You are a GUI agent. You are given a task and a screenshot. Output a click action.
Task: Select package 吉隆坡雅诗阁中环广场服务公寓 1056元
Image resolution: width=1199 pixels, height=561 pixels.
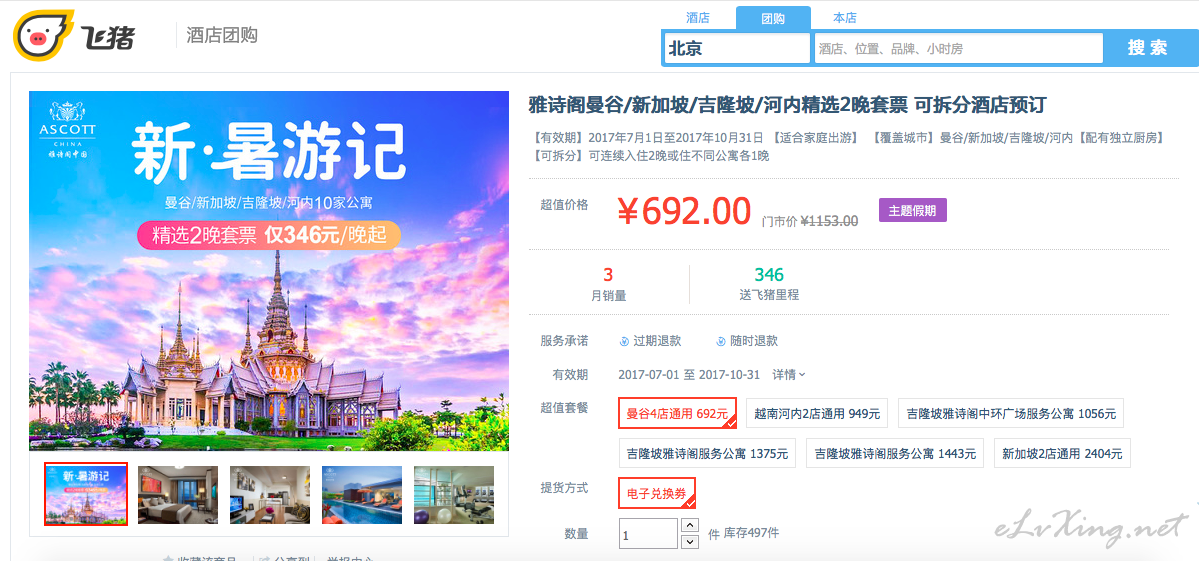[x=1011, y=413]
